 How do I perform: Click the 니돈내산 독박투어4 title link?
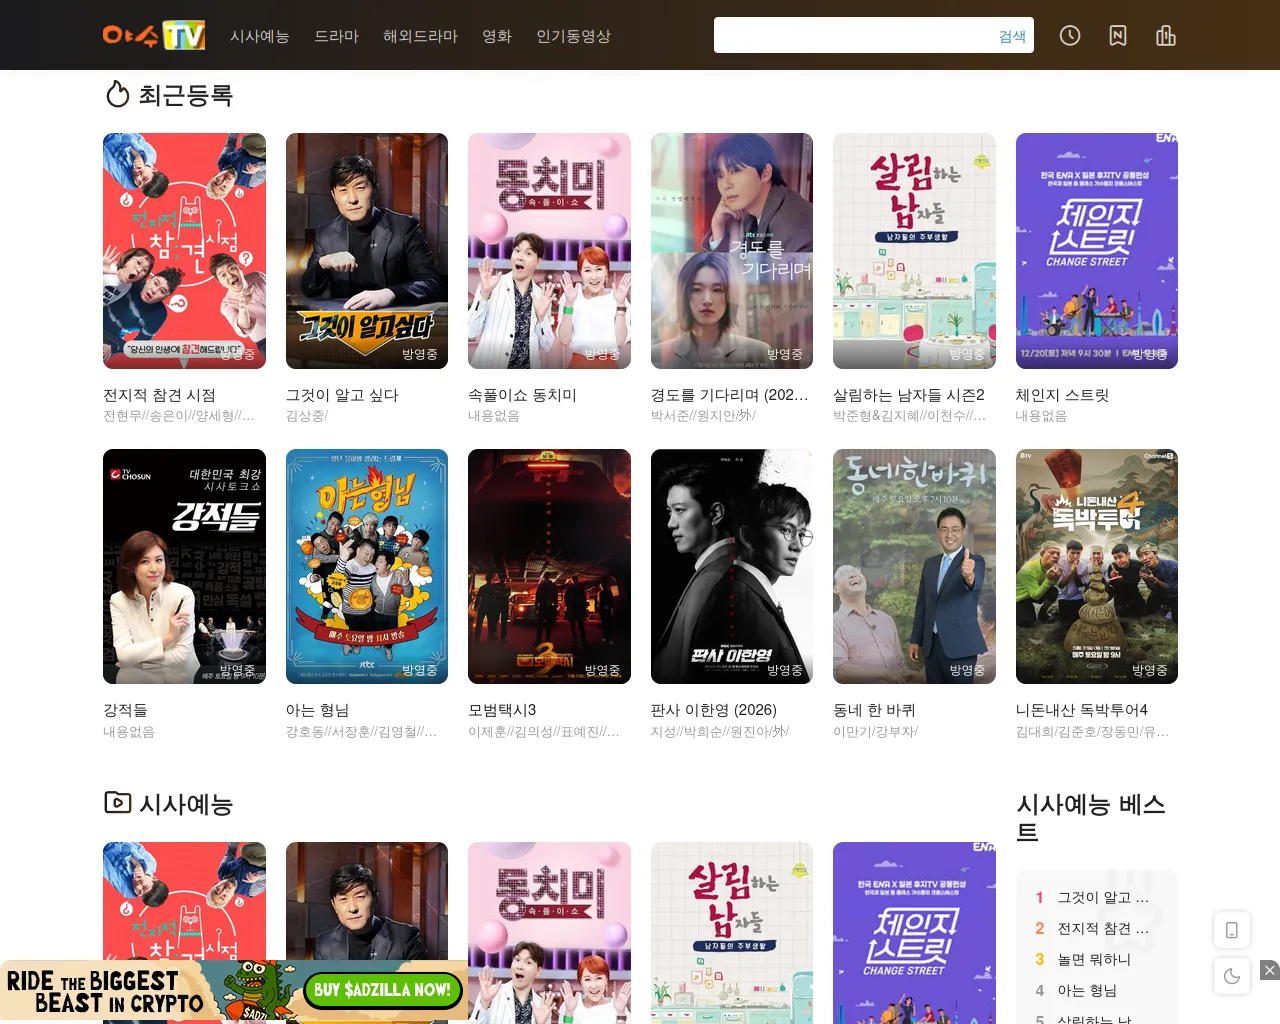click(x=1082, y=710)
